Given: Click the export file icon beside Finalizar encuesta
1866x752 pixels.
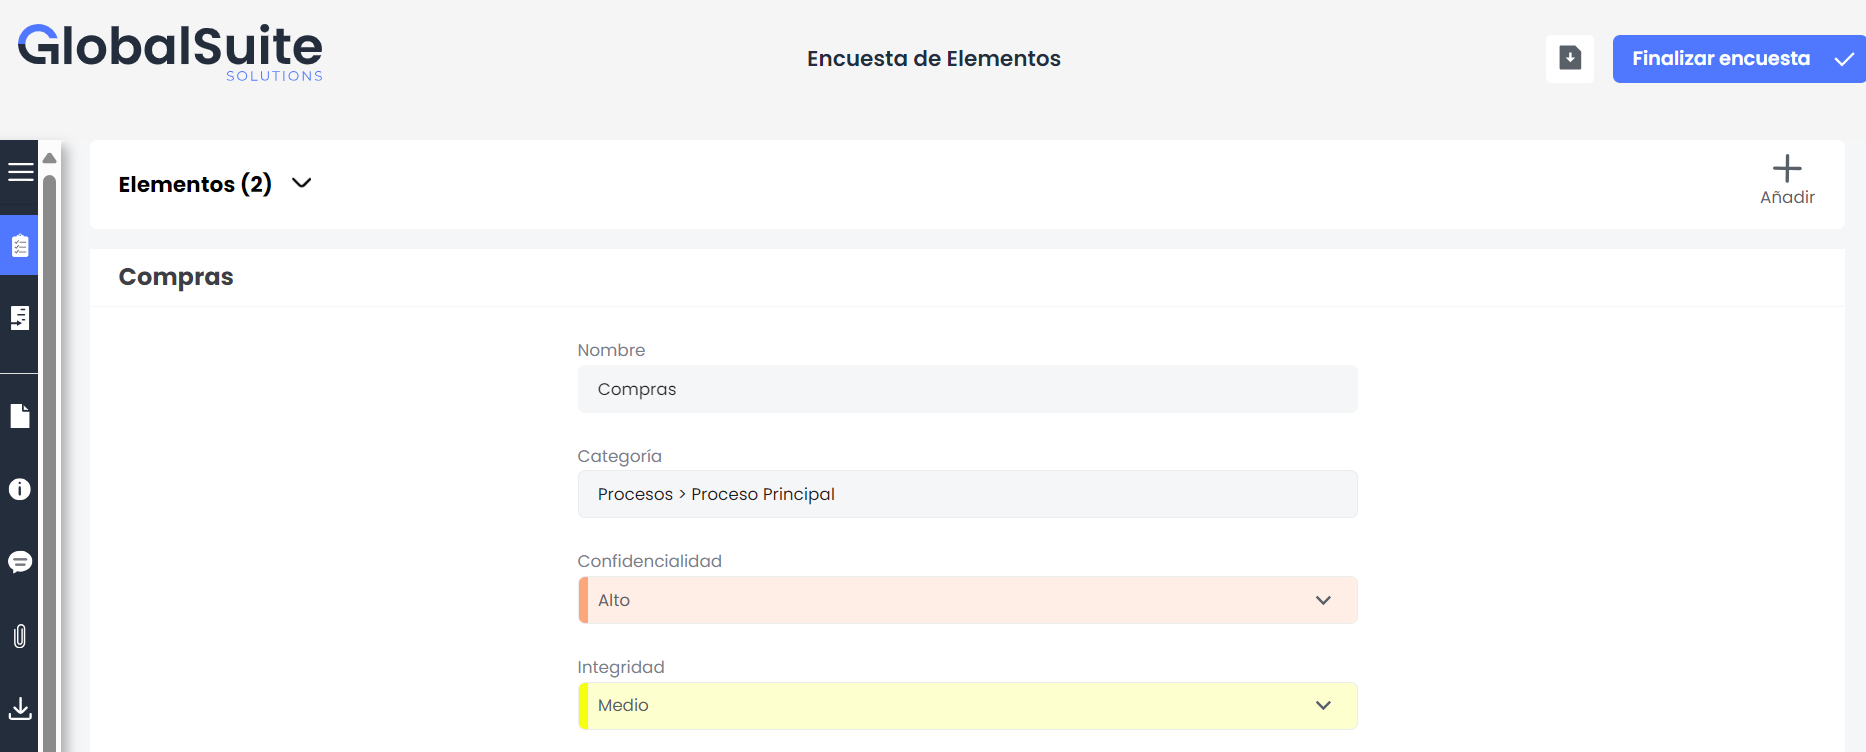Looking at the screenshot, I should click(1570, 59).
